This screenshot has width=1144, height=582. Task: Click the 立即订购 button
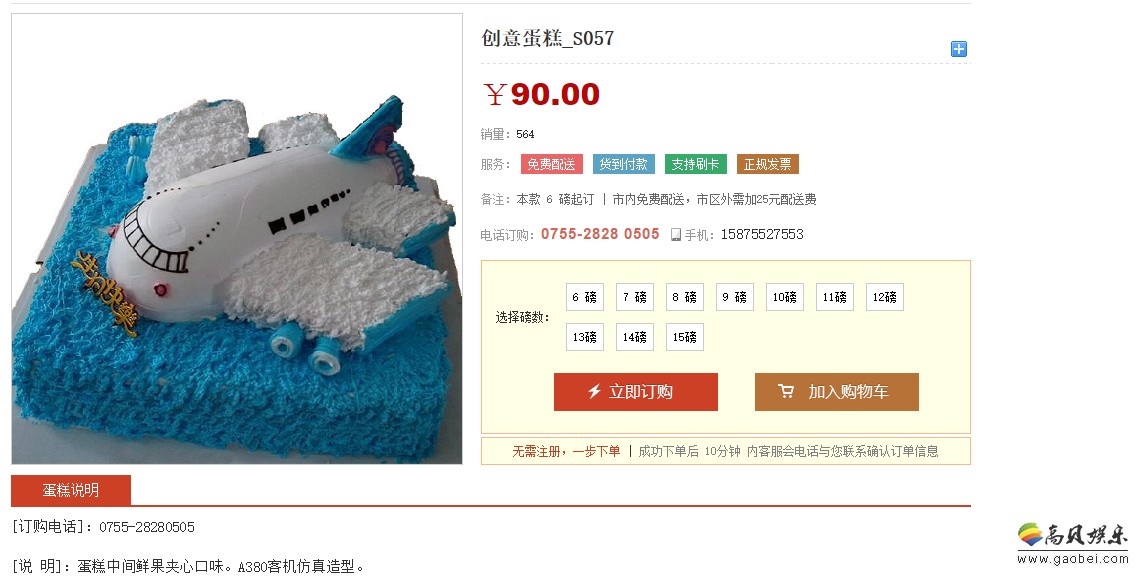(635, 392)
